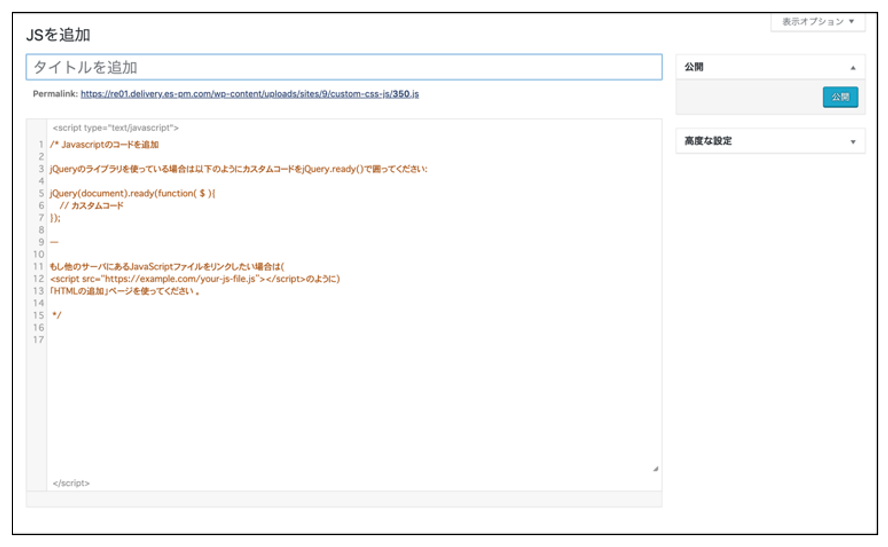888x547 pixels.
Task: Click the blue 公開 button
Action: (840, 97)
